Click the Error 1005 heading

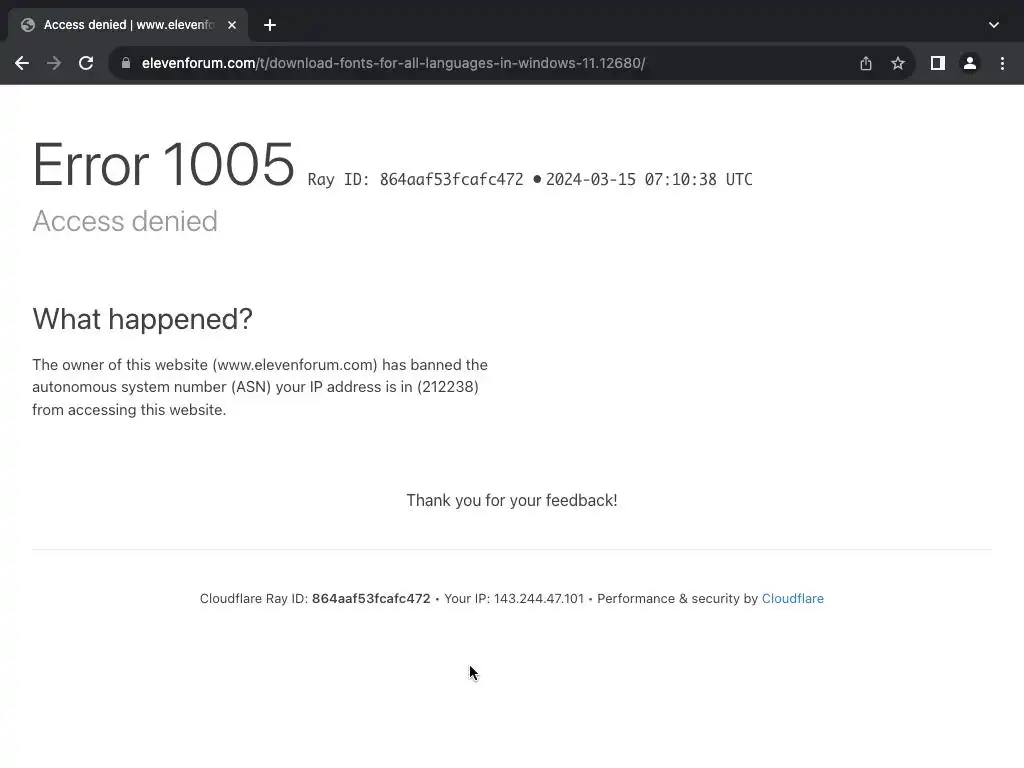163,165
